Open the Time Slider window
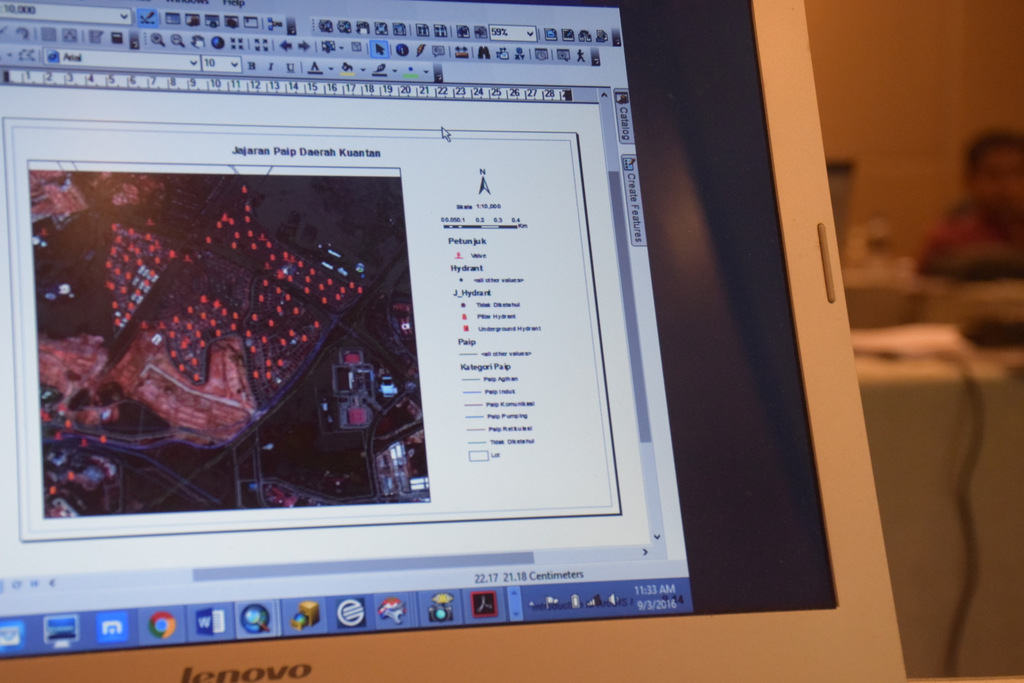1024x683 pixels. pyautogui.click(x=541, y=55)
